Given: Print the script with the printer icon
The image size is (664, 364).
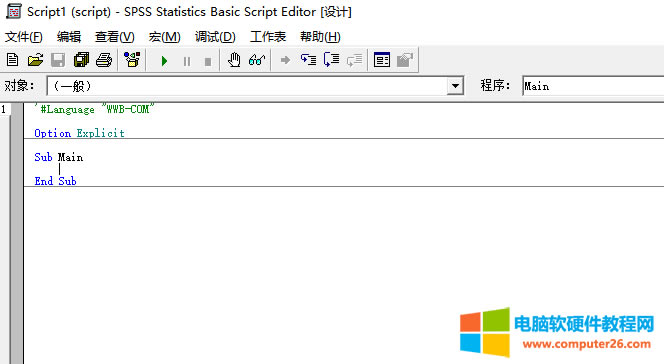Looking at the screenshot, I should pyautogui.click(x=104, y=60).
